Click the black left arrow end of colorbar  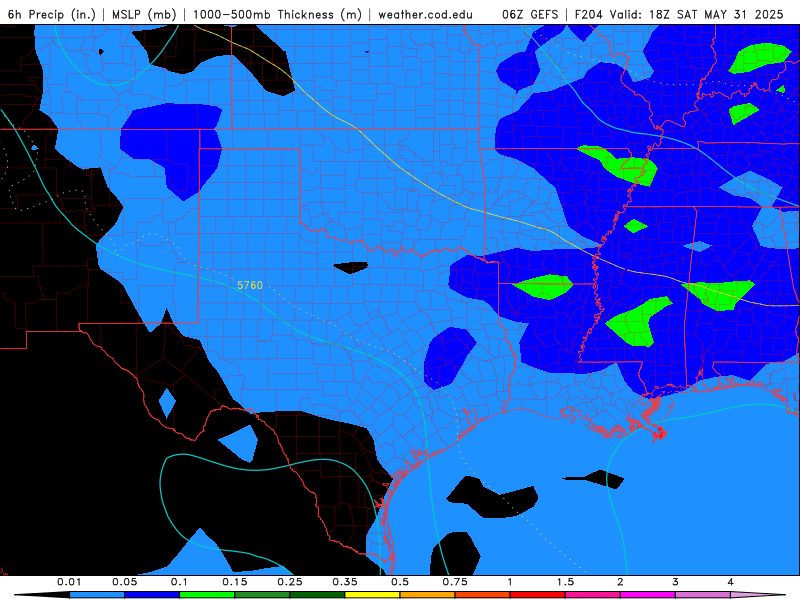pyautogui.click(x=42, y=595)
